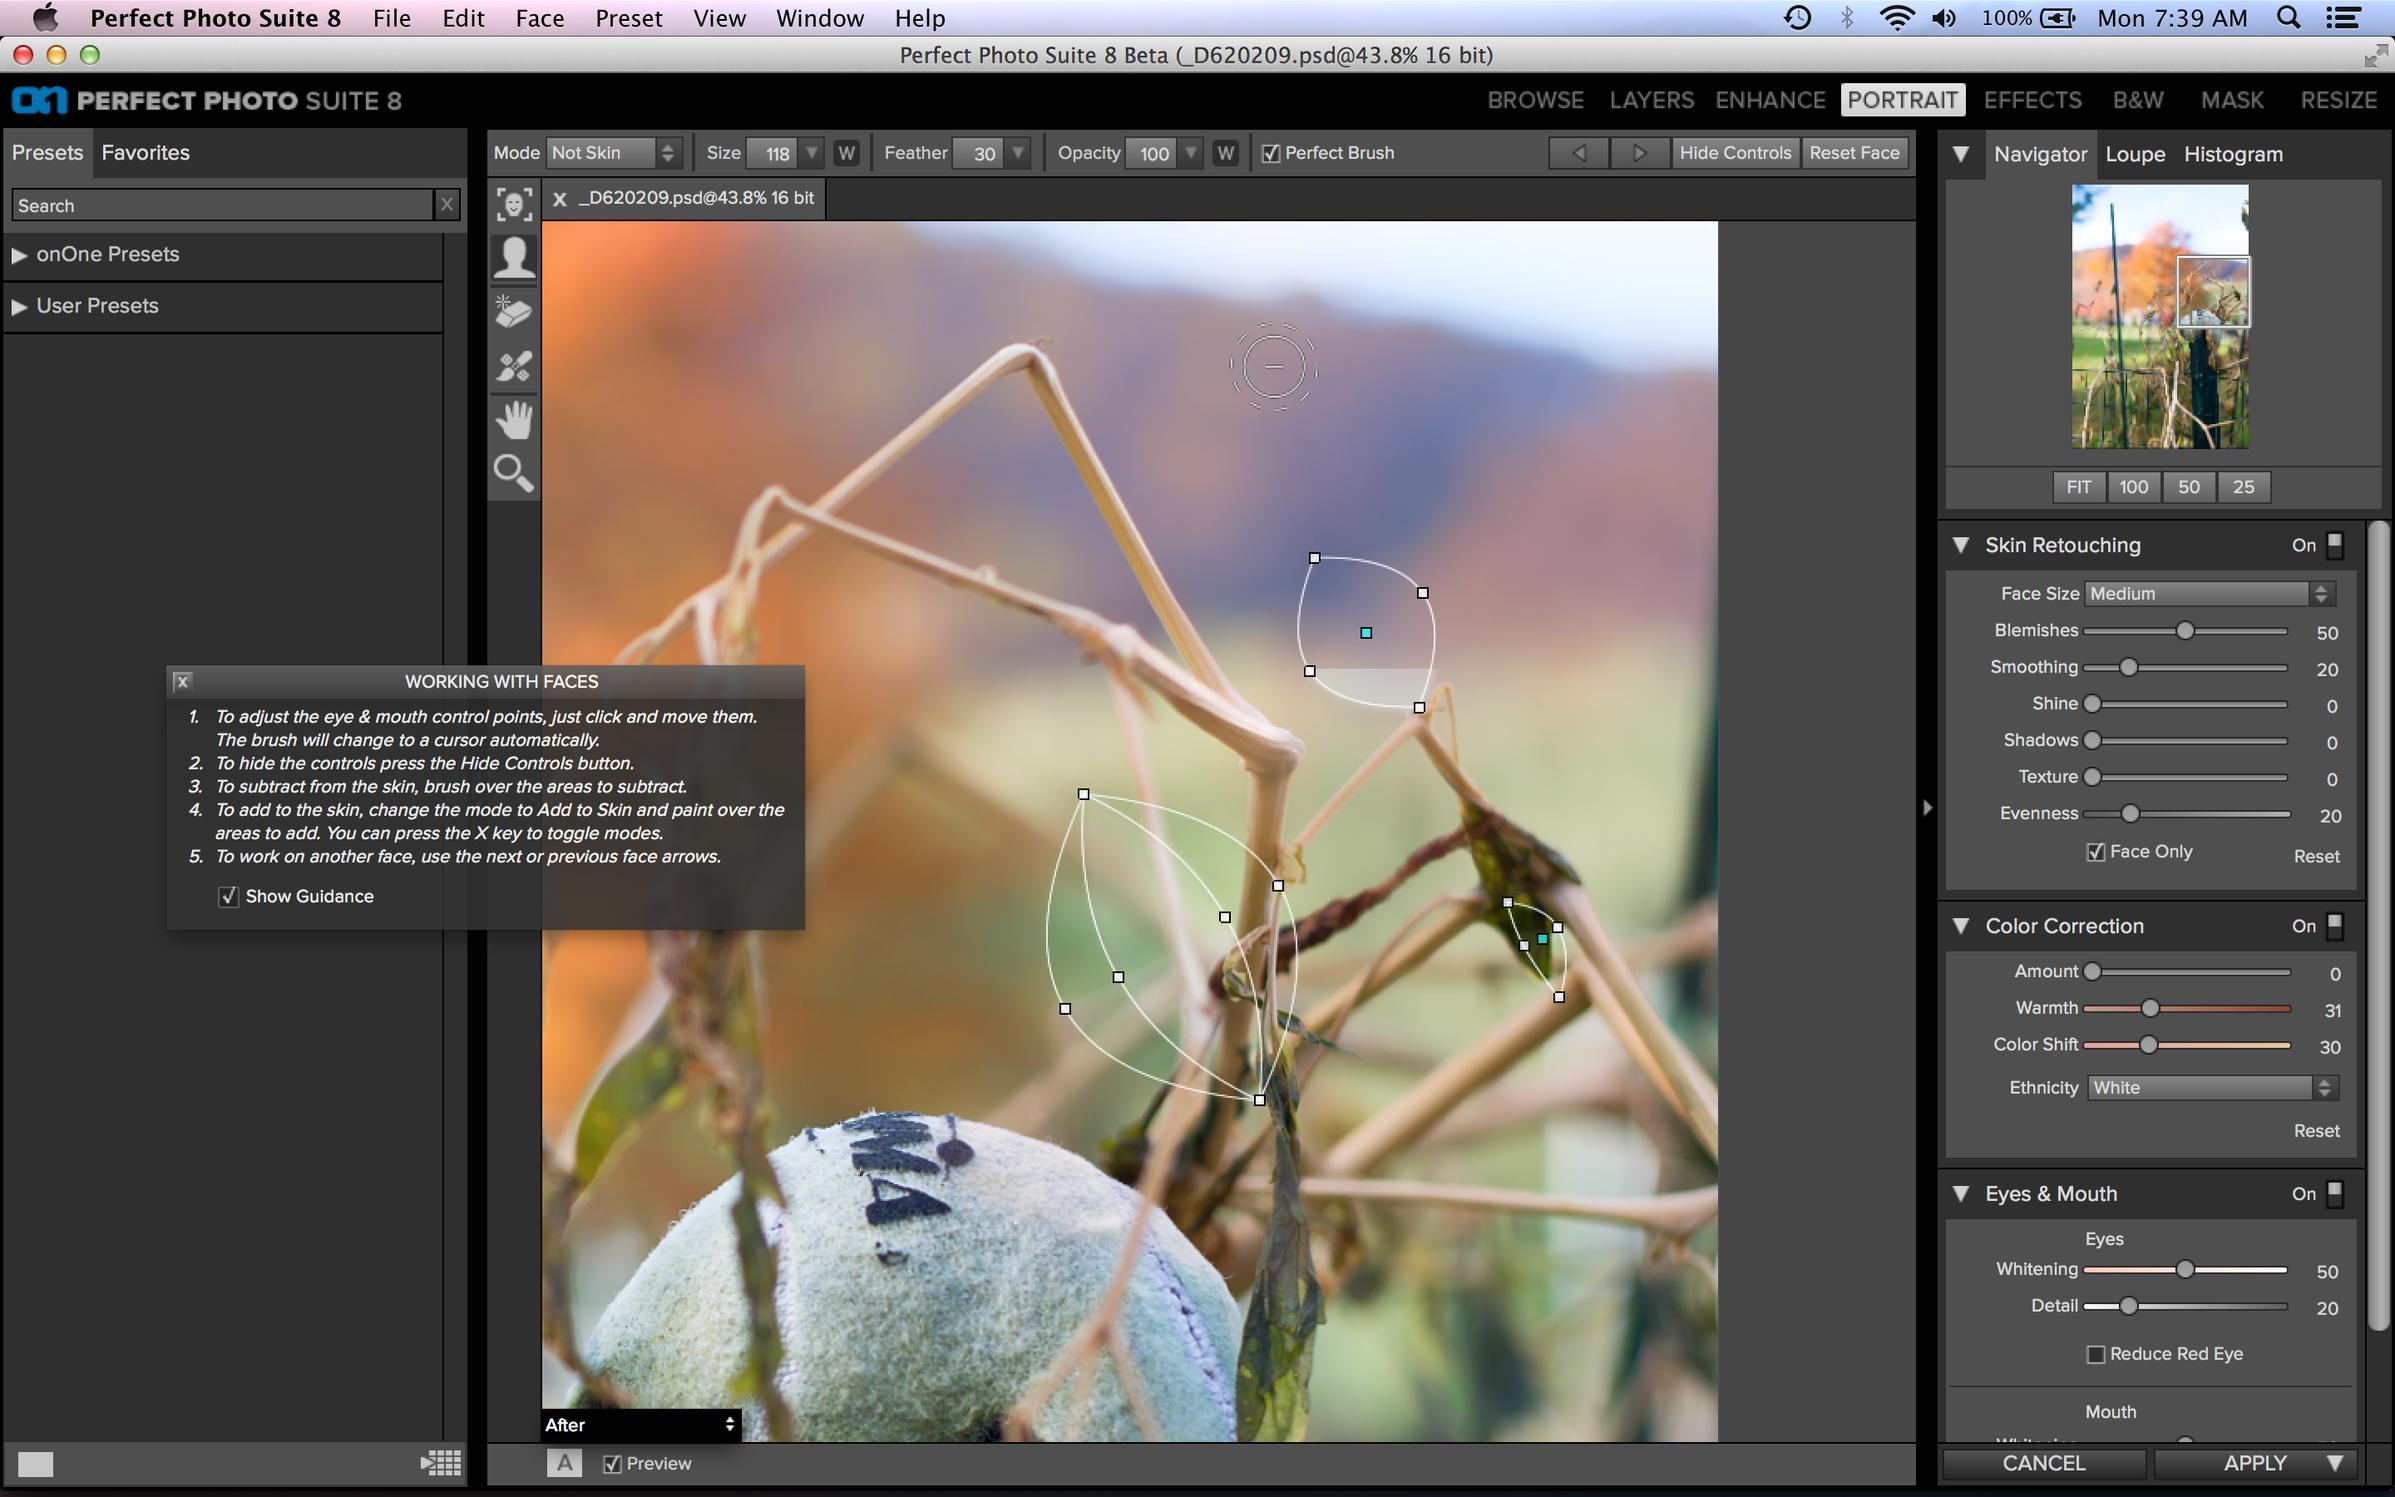Screen dimensions: 2395x1497
Task: Open the Ethnicity dropdown
Action: pos(2210,1088)
